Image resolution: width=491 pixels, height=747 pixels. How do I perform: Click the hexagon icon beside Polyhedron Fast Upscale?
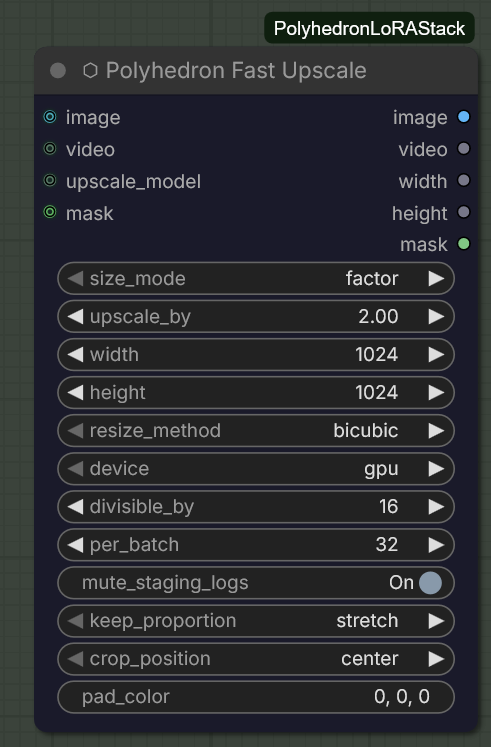click(x=90, y=71)
